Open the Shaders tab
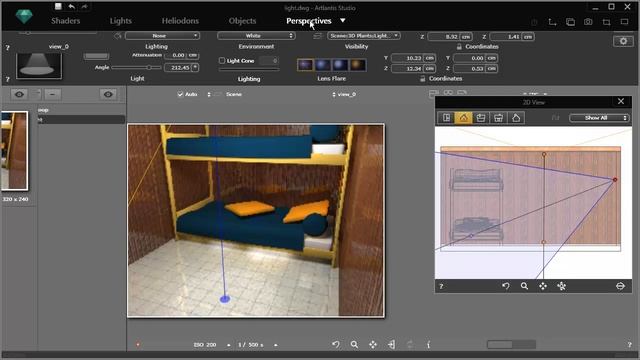Screen dimensions: 640x360 pos(65,21)
